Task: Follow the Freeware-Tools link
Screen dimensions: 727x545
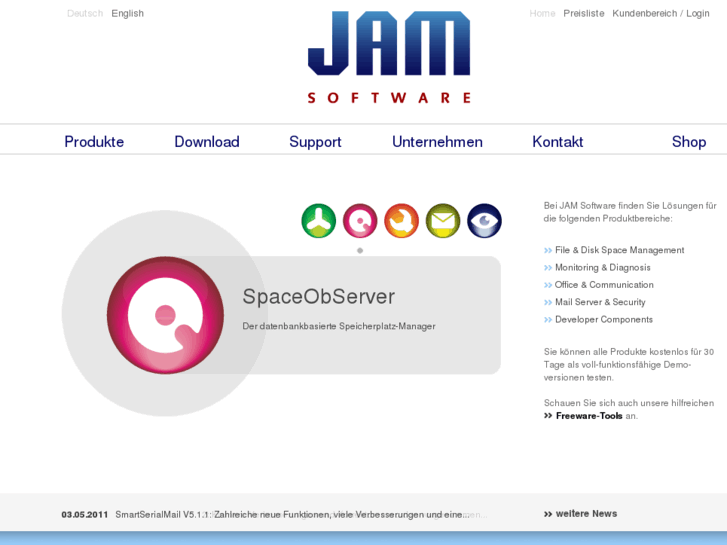Action: [x=589, y=416]
